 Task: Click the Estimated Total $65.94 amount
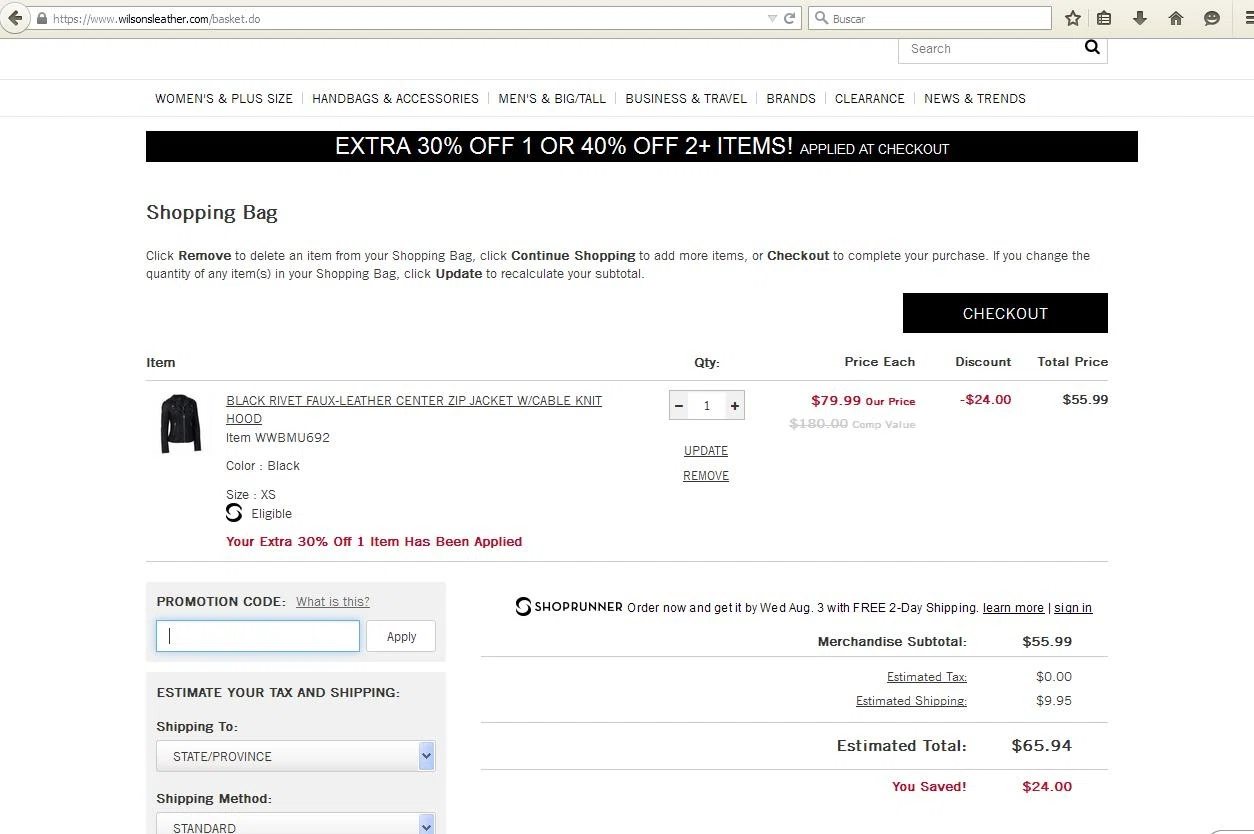pos(1041,746)
